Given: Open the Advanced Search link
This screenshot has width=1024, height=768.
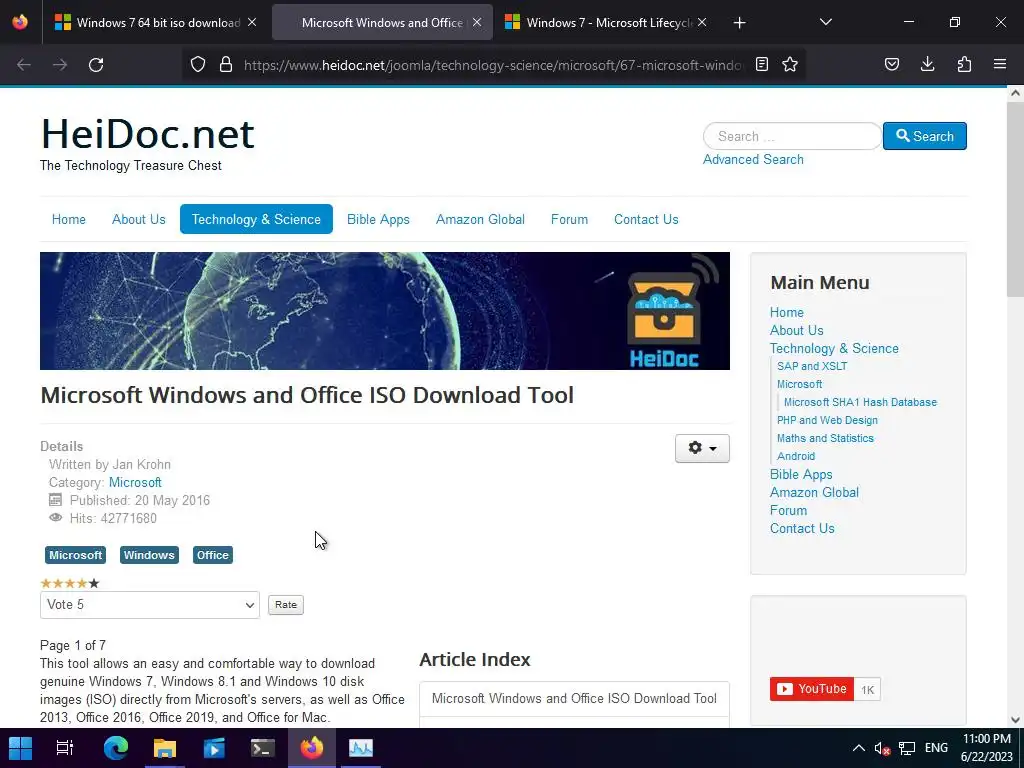Looking at the screenshot, I should tap(753, 159).
